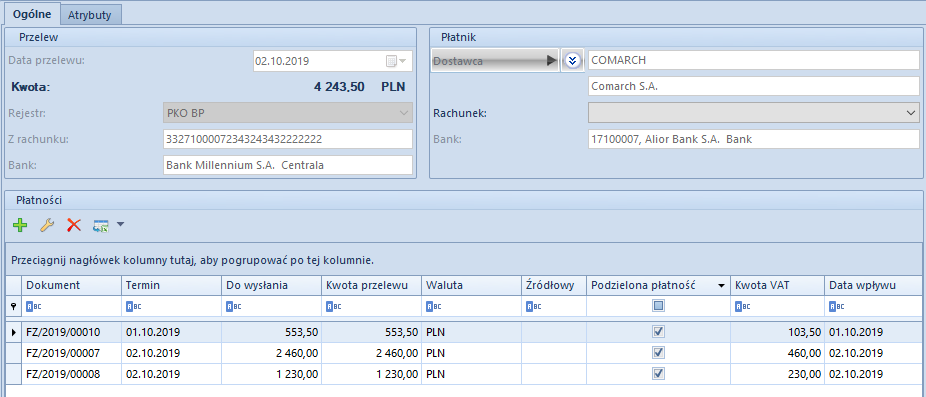Click the export to spreadsheet icon
Image resolution: width=926 pixels, height=397 pixels.
click(x=101, y=225)
